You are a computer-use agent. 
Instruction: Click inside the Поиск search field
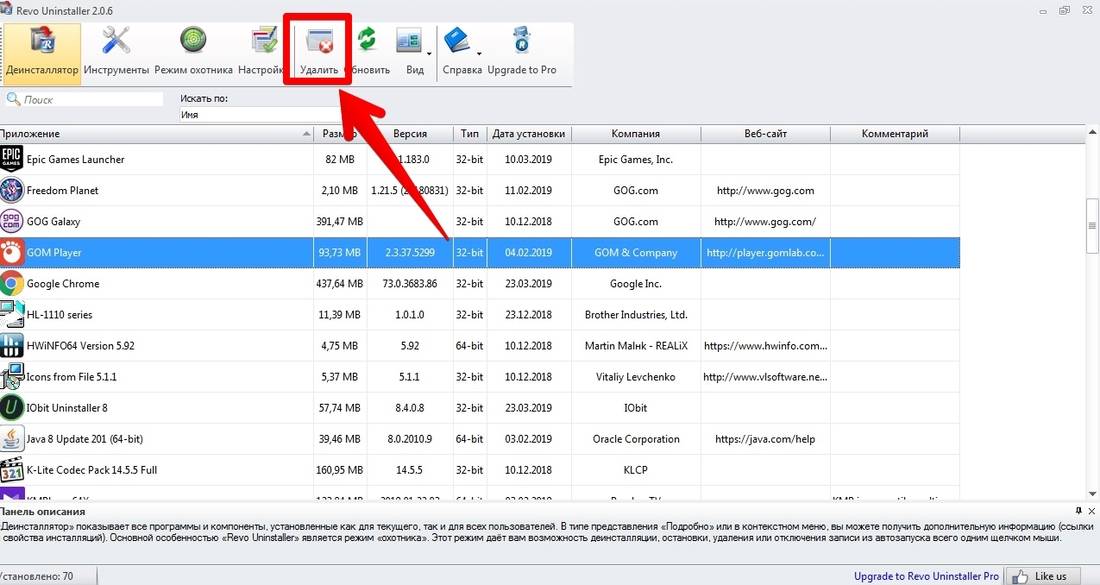point(90,100)
